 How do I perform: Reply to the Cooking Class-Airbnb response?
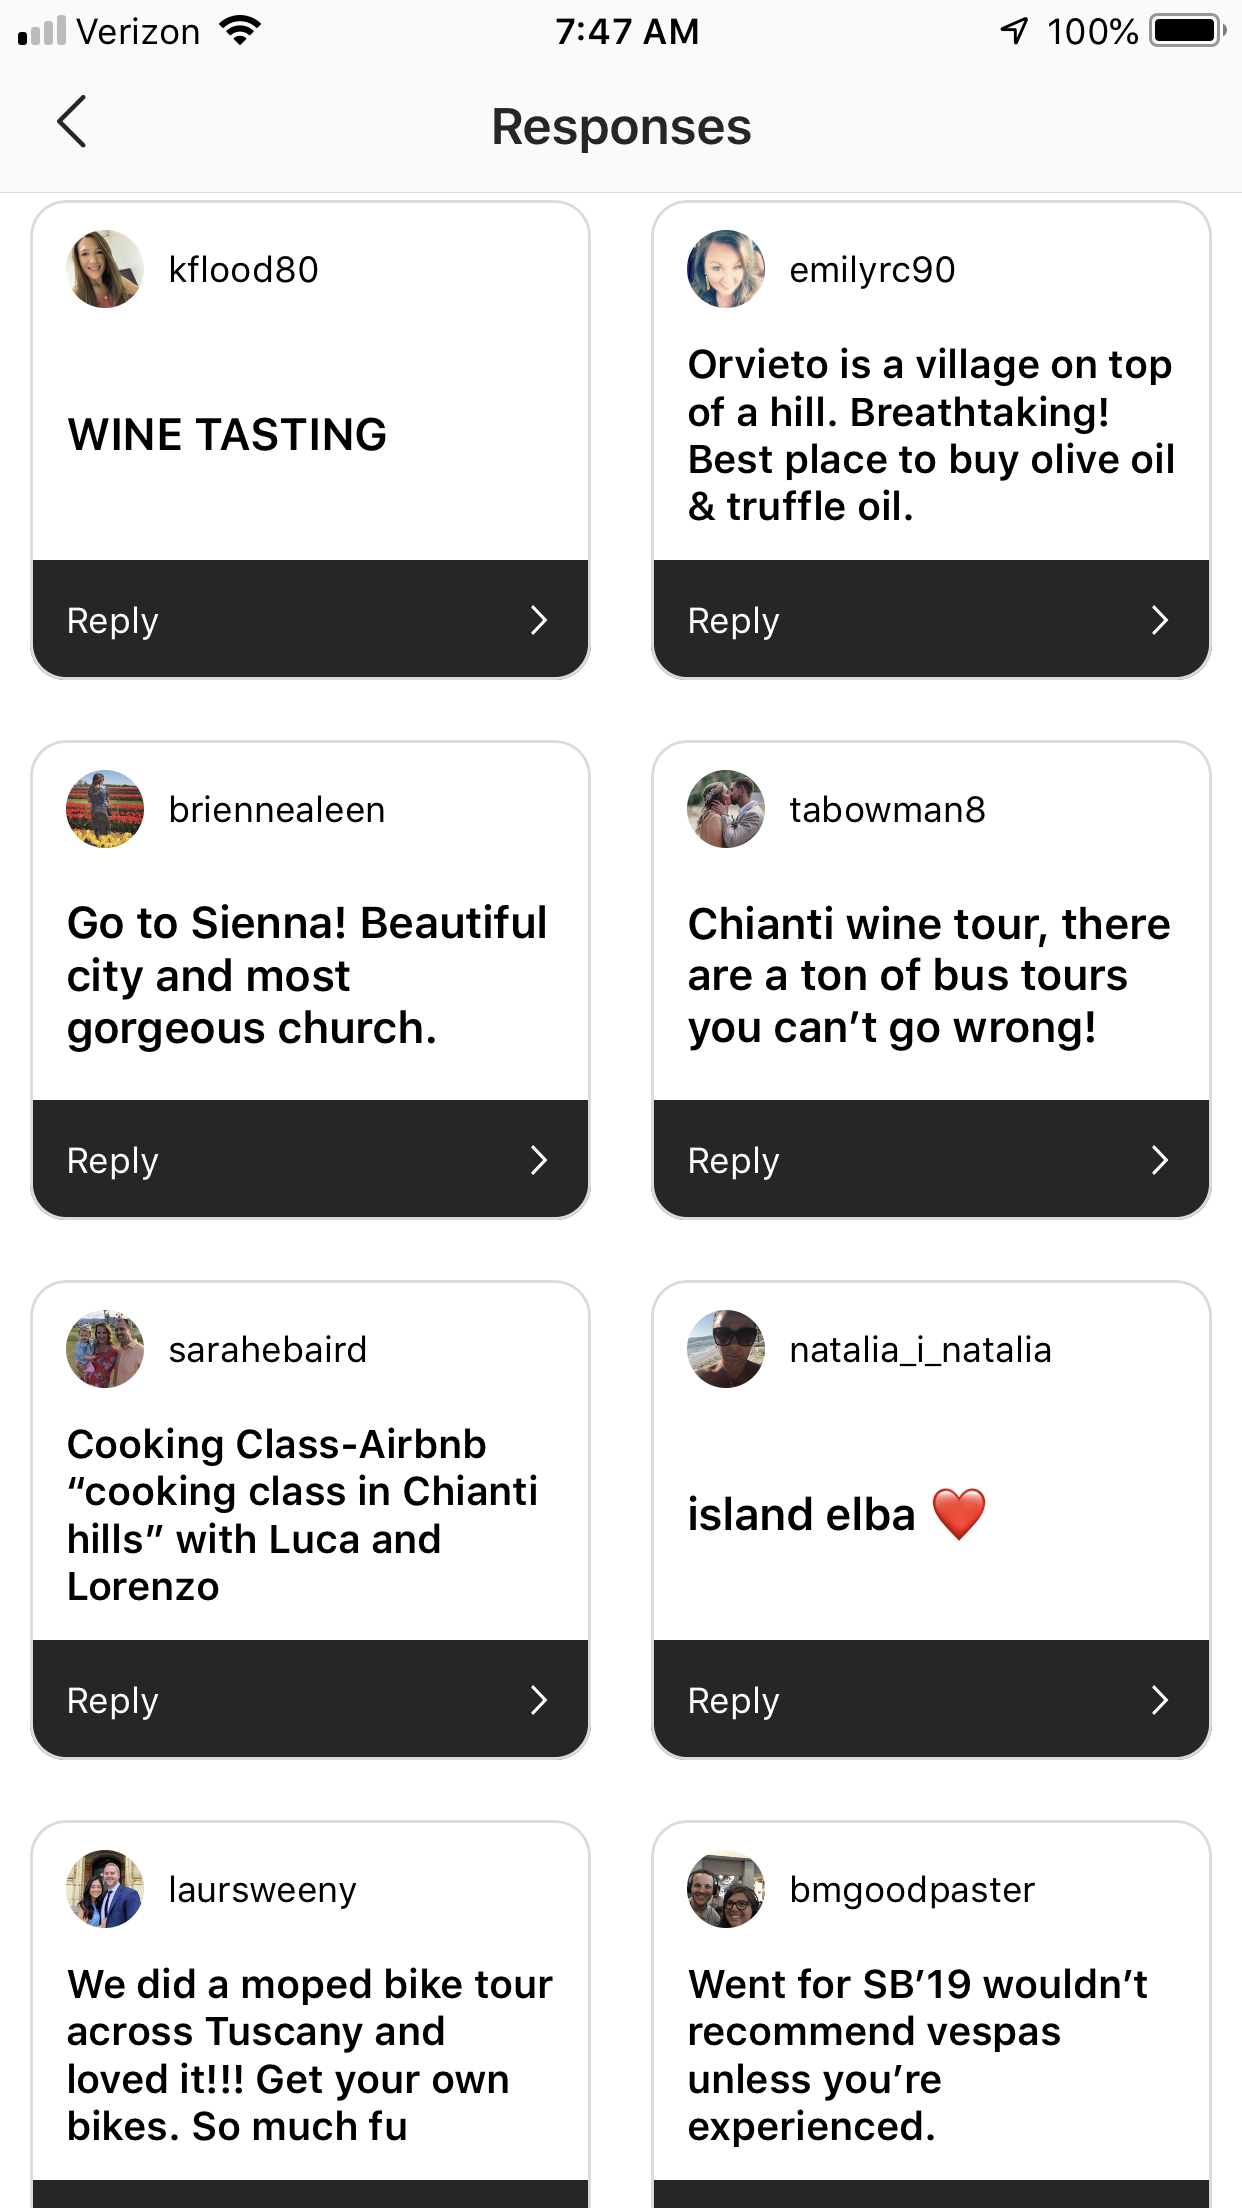pos(311,1700)
